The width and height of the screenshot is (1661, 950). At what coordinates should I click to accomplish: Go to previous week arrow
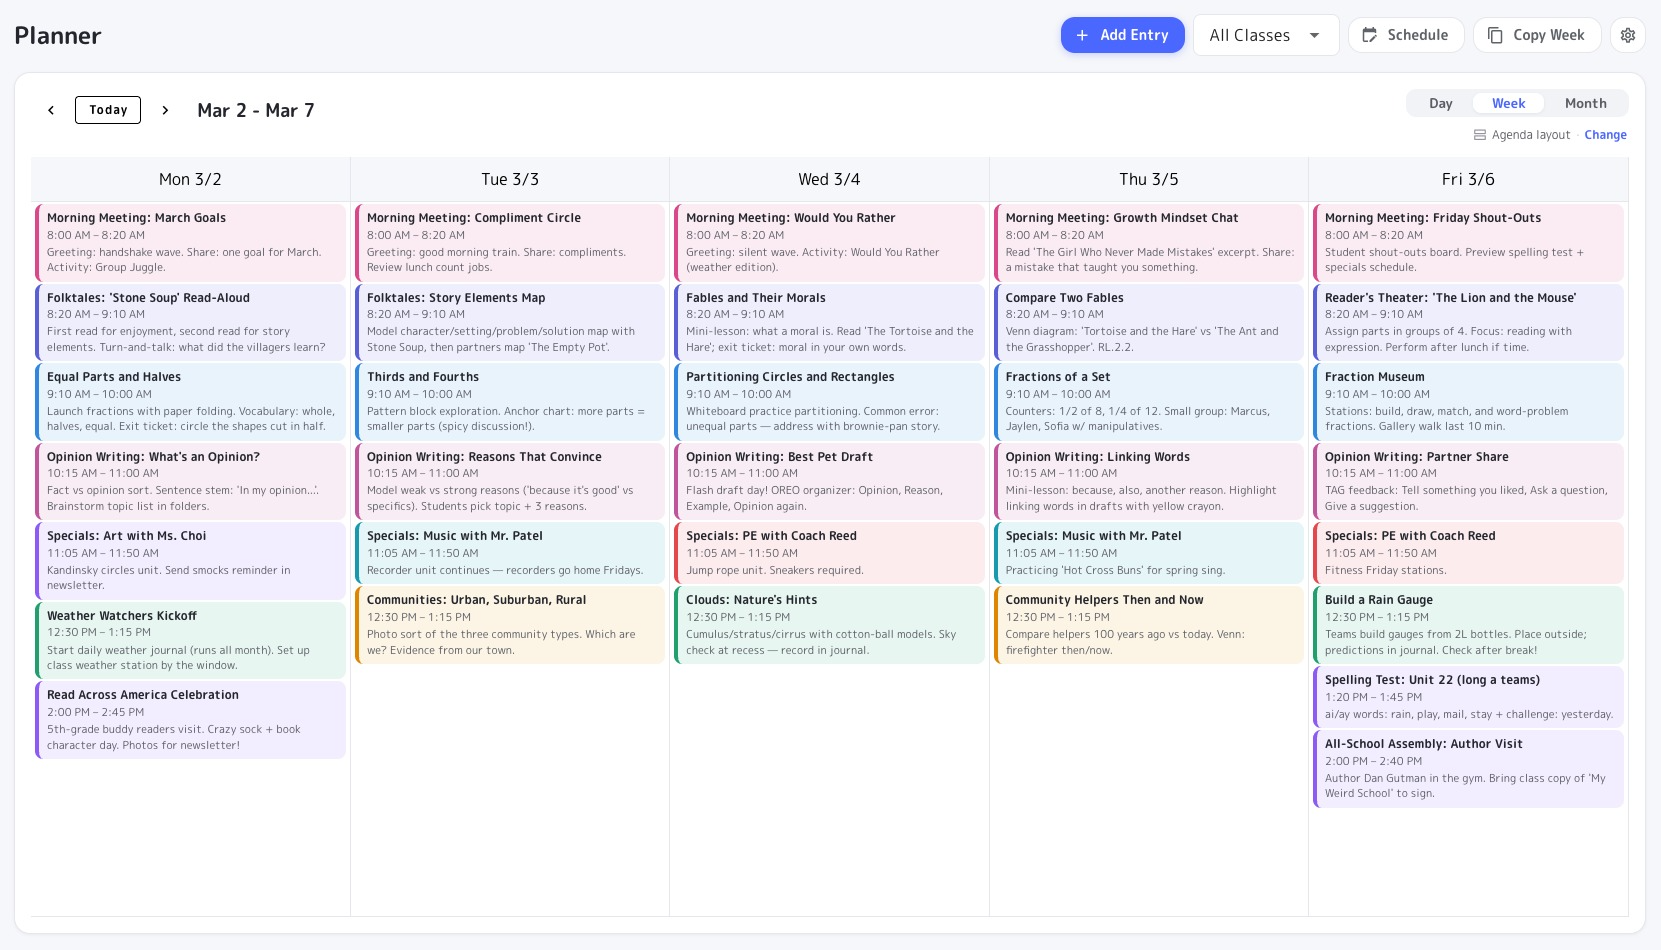coord(51,110)
